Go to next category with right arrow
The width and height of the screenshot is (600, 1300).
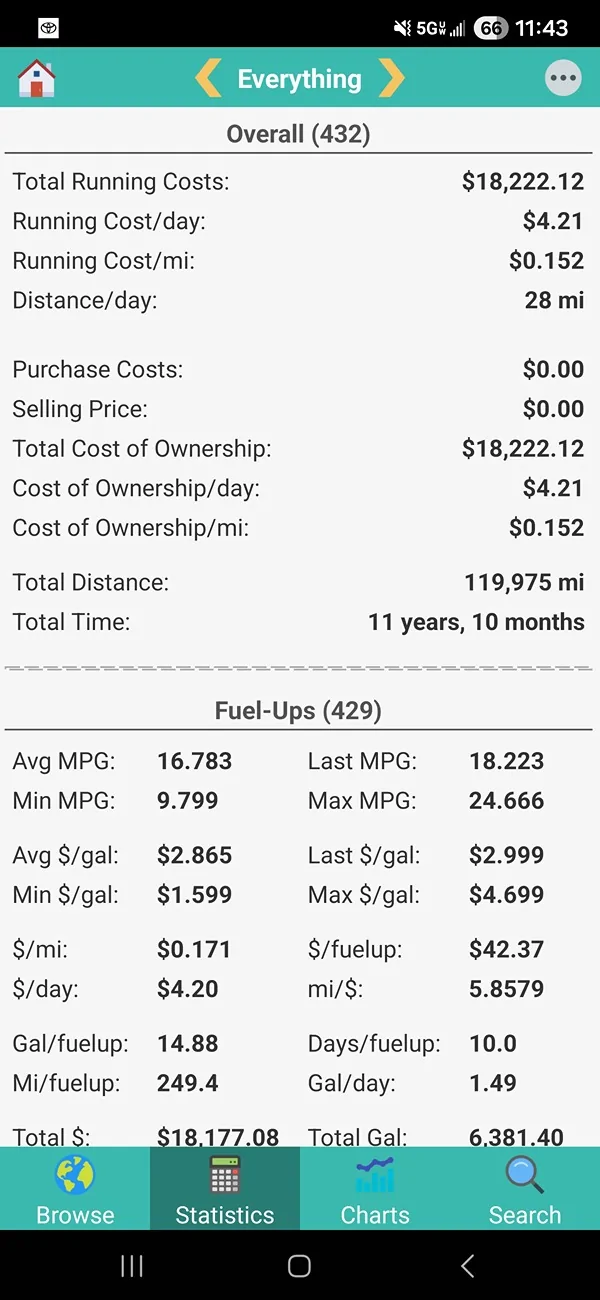point(391,79)
